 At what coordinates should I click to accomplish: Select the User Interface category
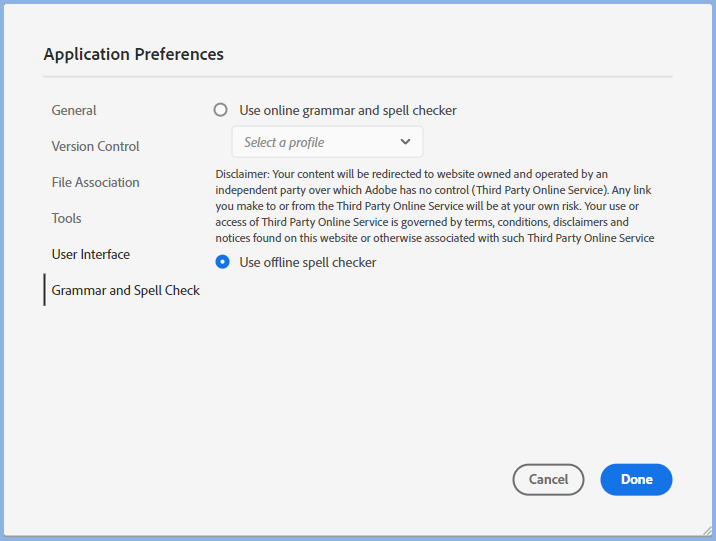(x=90, y=254)
